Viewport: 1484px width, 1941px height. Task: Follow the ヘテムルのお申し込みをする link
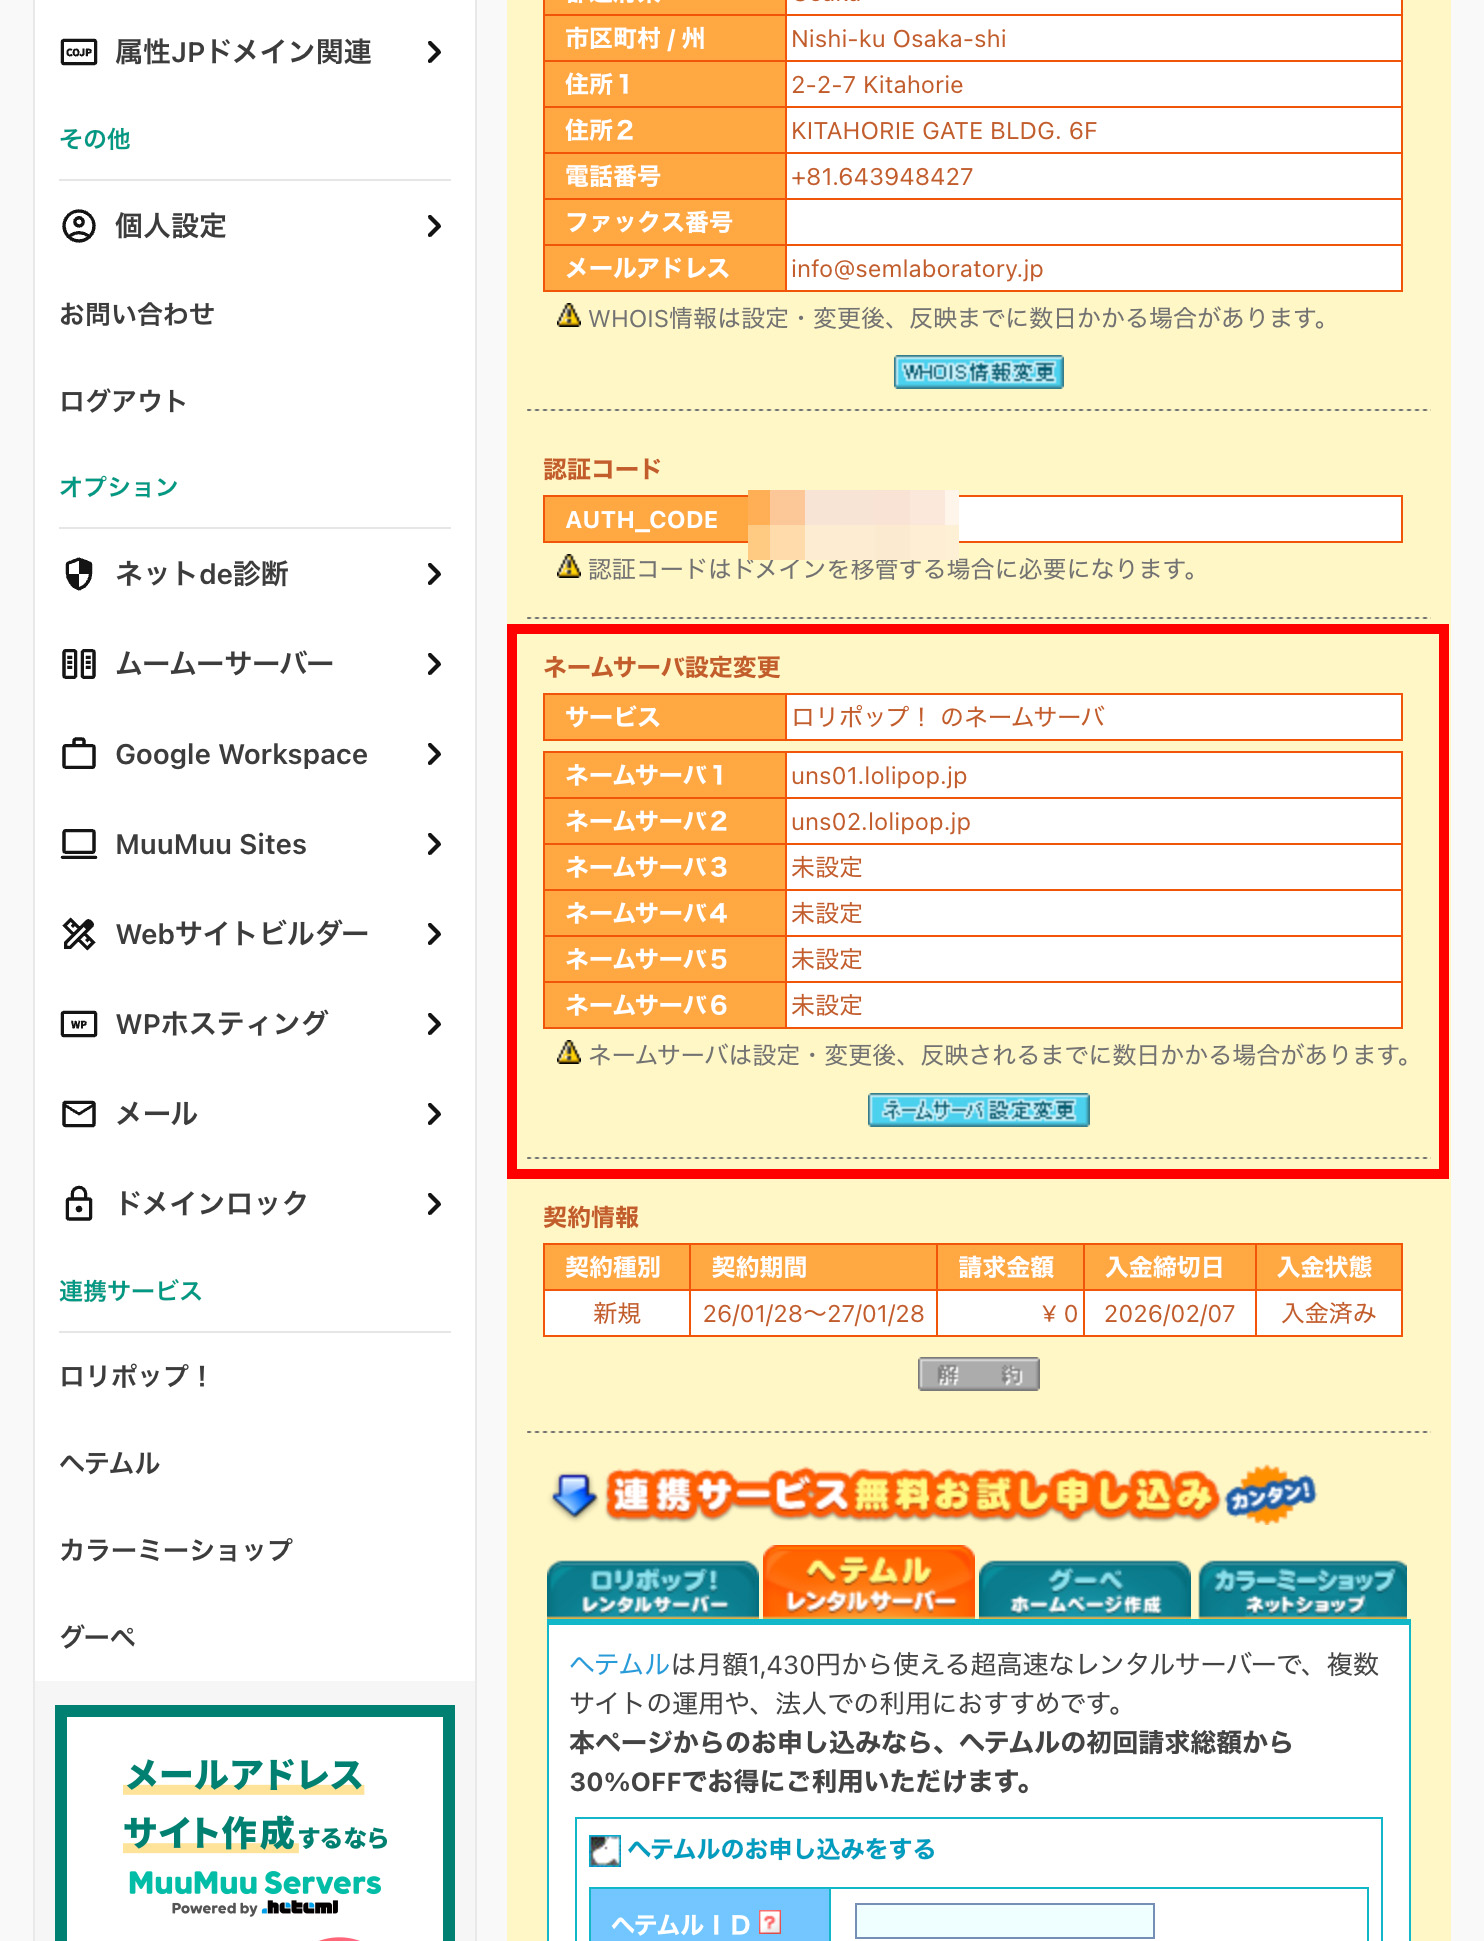pos(781,1849)
